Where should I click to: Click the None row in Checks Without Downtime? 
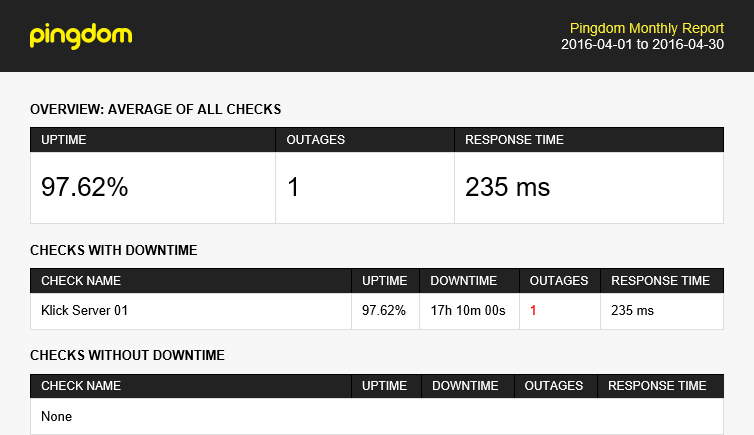(377, 416)
